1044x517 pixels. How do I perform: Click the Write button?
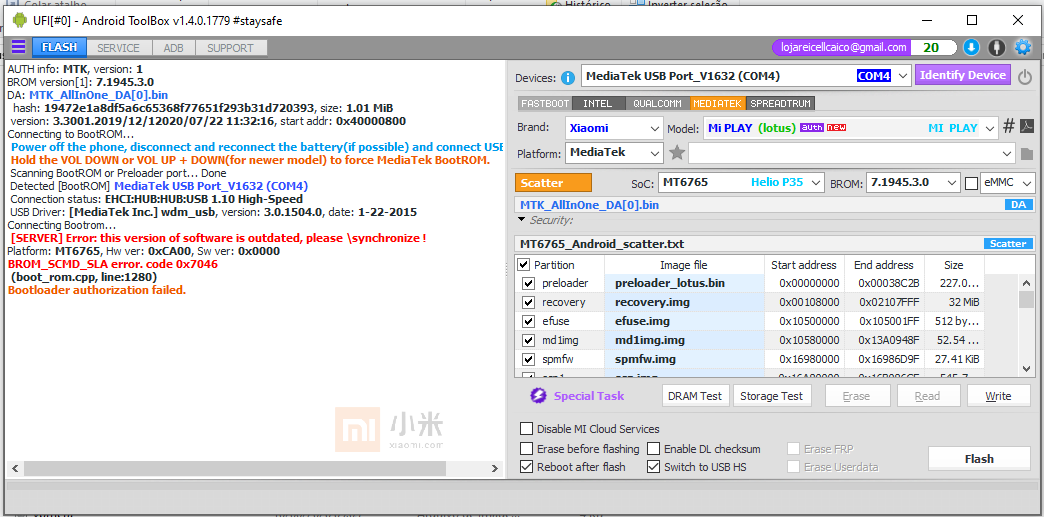998,396
